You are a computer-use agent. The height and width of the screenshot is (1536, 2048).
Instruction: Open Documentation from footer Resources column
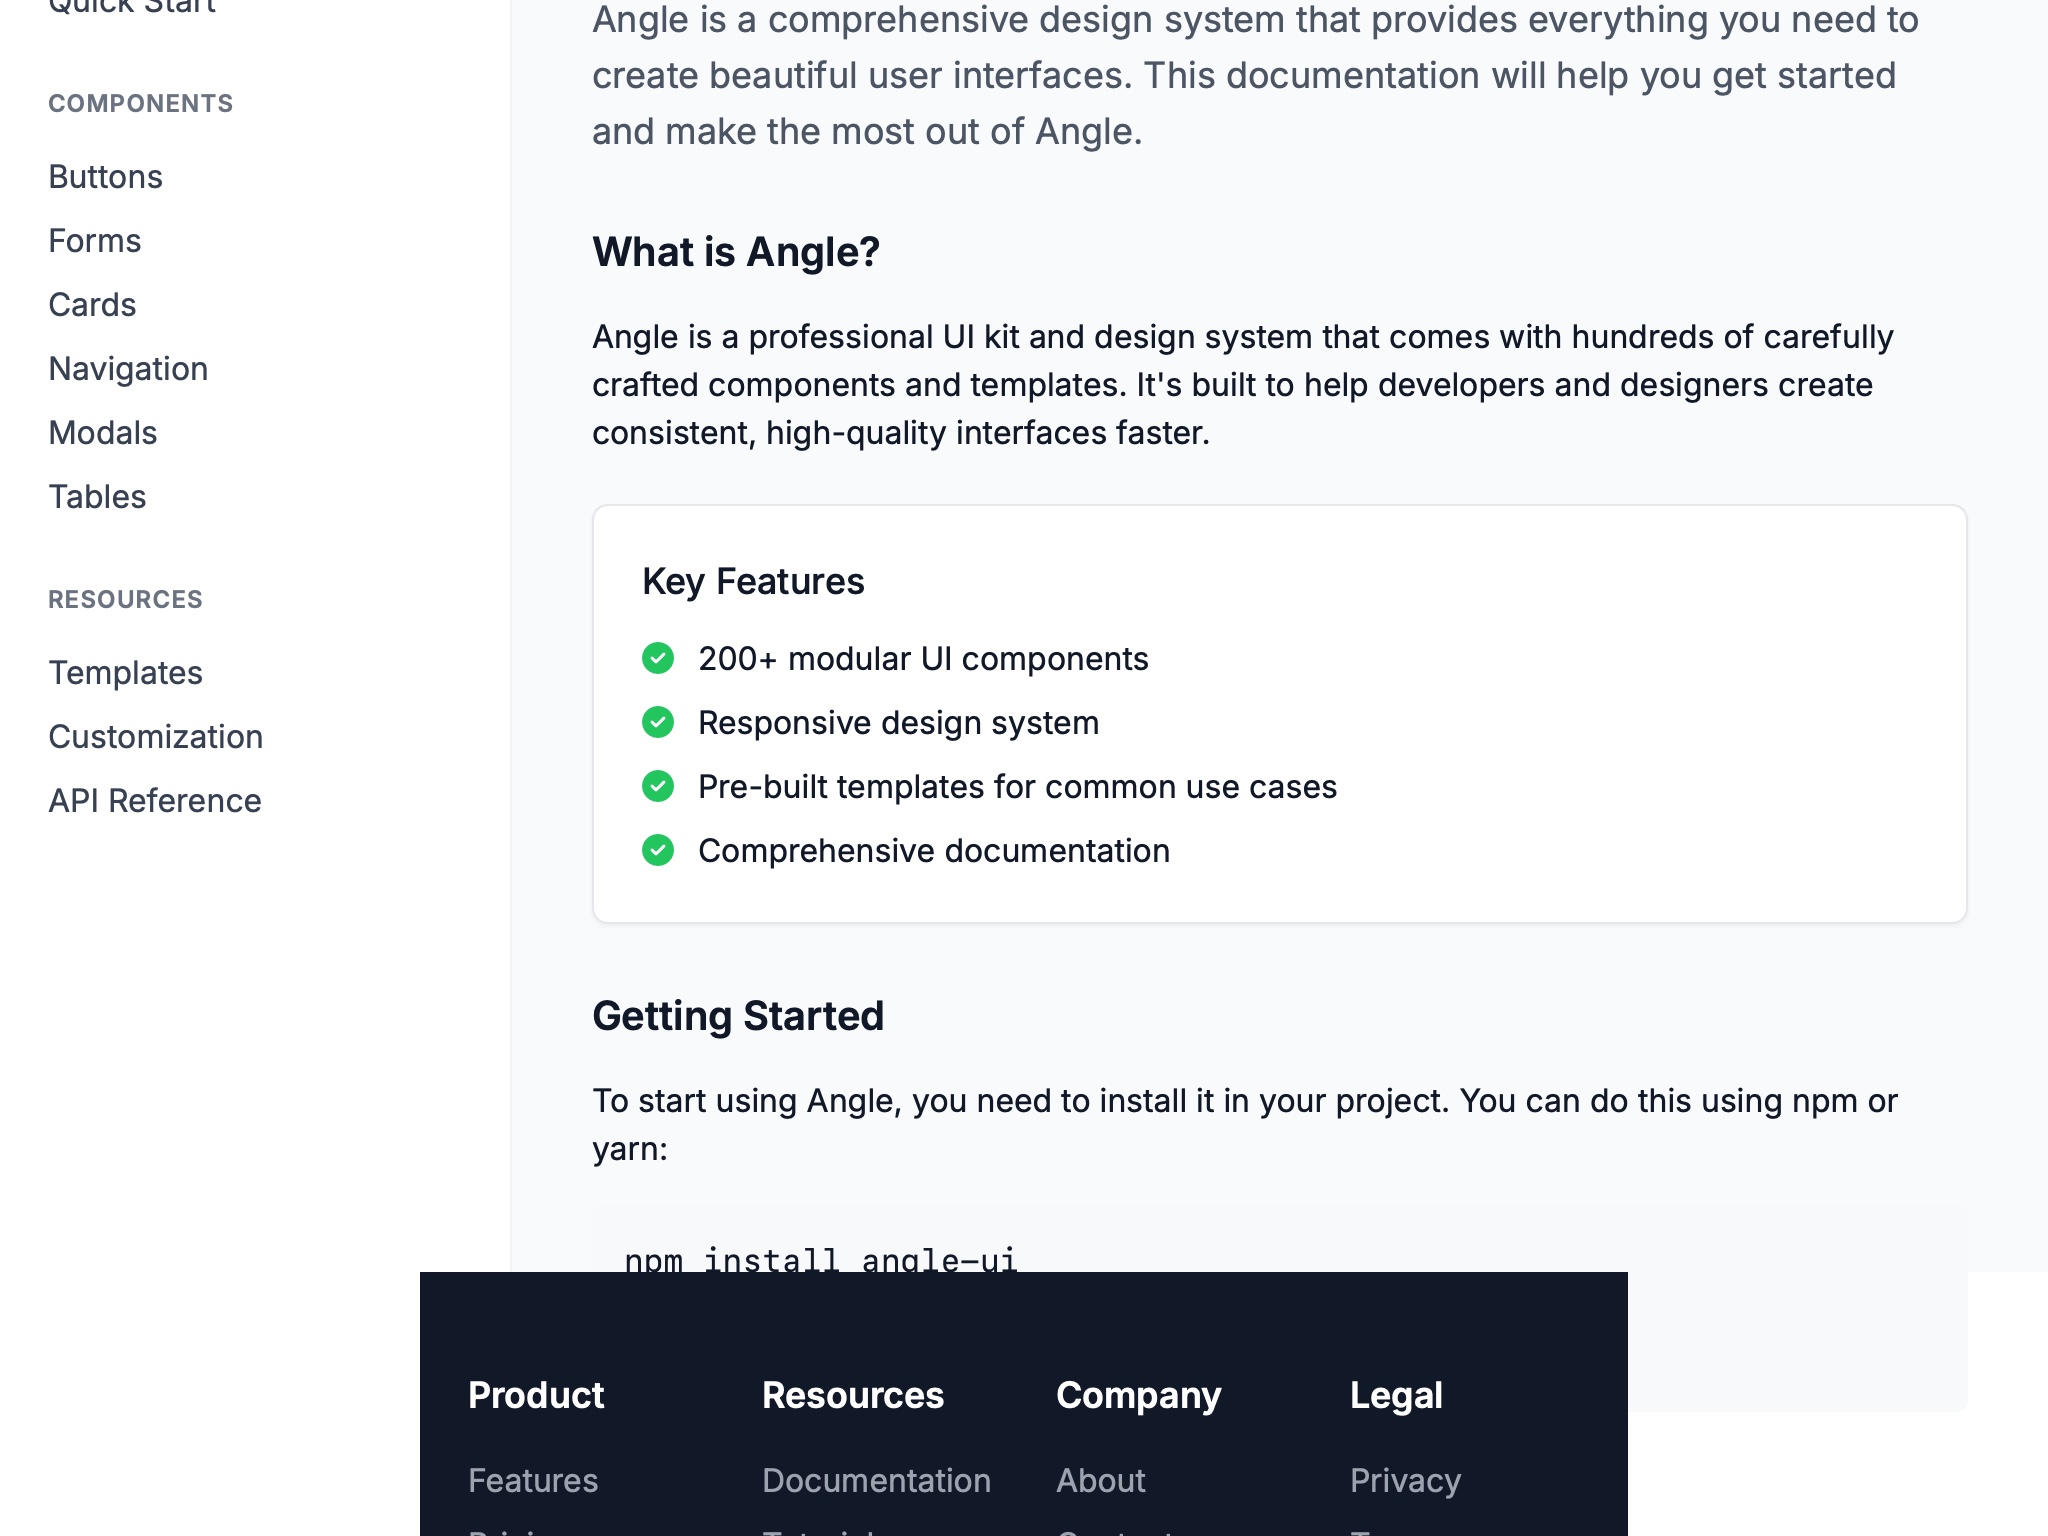[876, 1480]
